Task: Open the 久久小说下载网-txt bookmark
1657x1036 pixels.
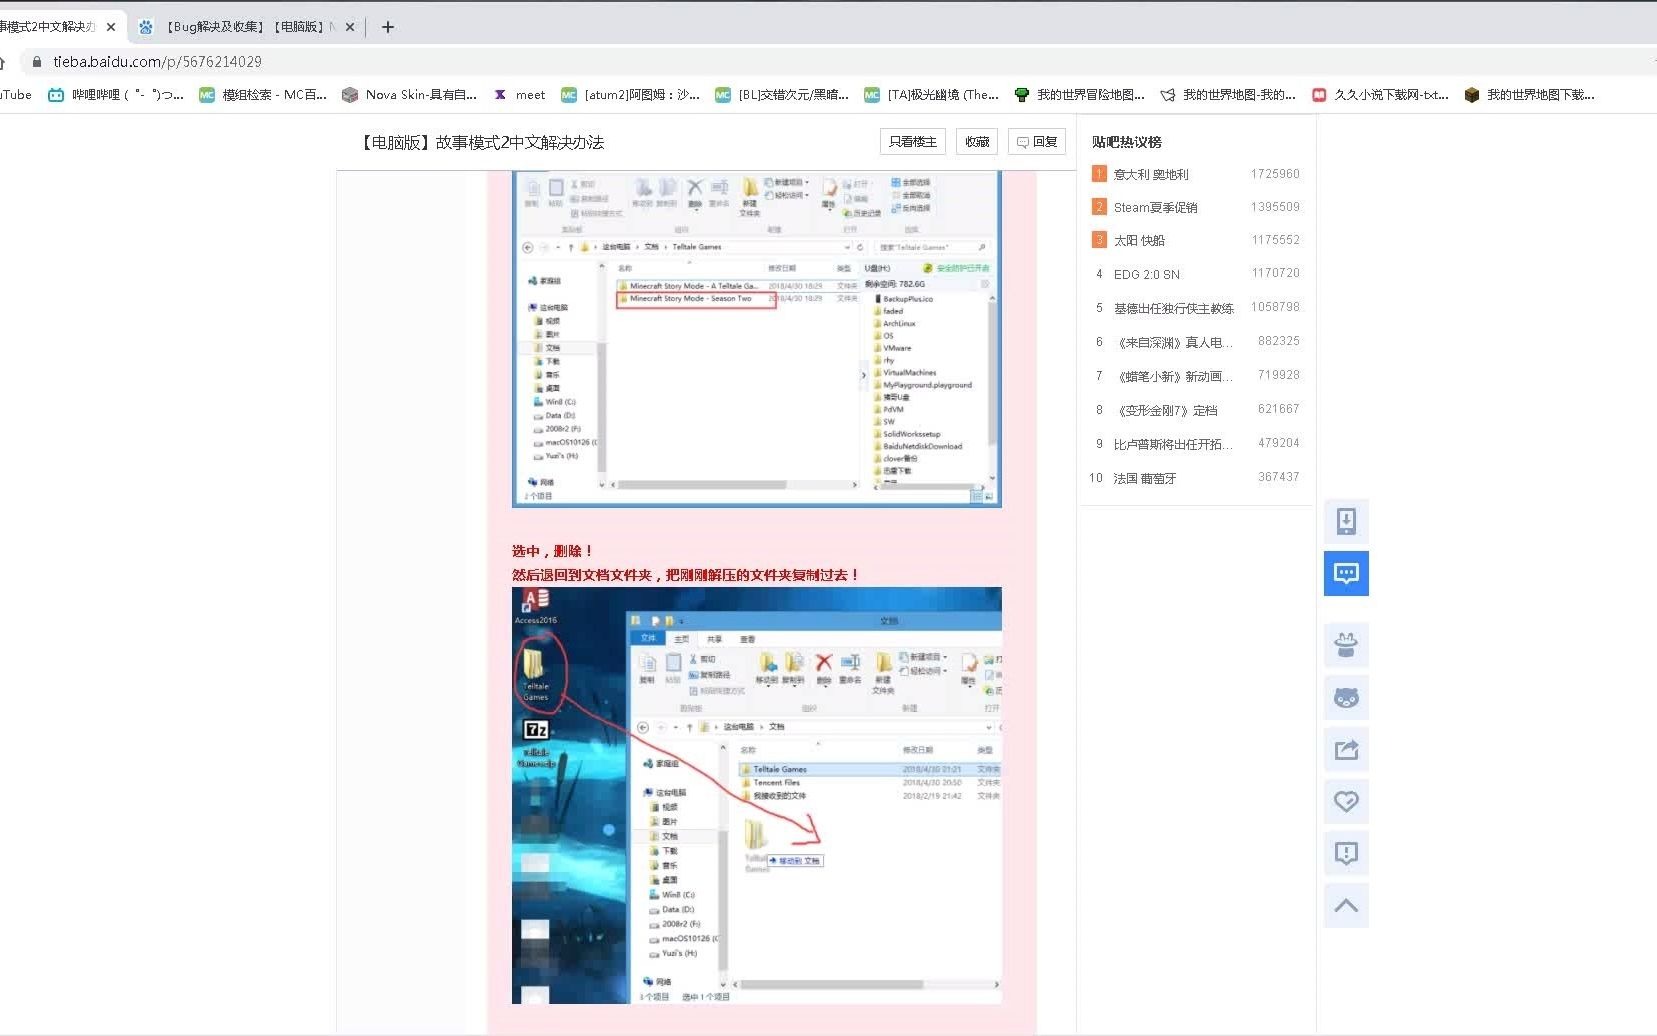Action: pyautogui.click(x=1380, y=95)
